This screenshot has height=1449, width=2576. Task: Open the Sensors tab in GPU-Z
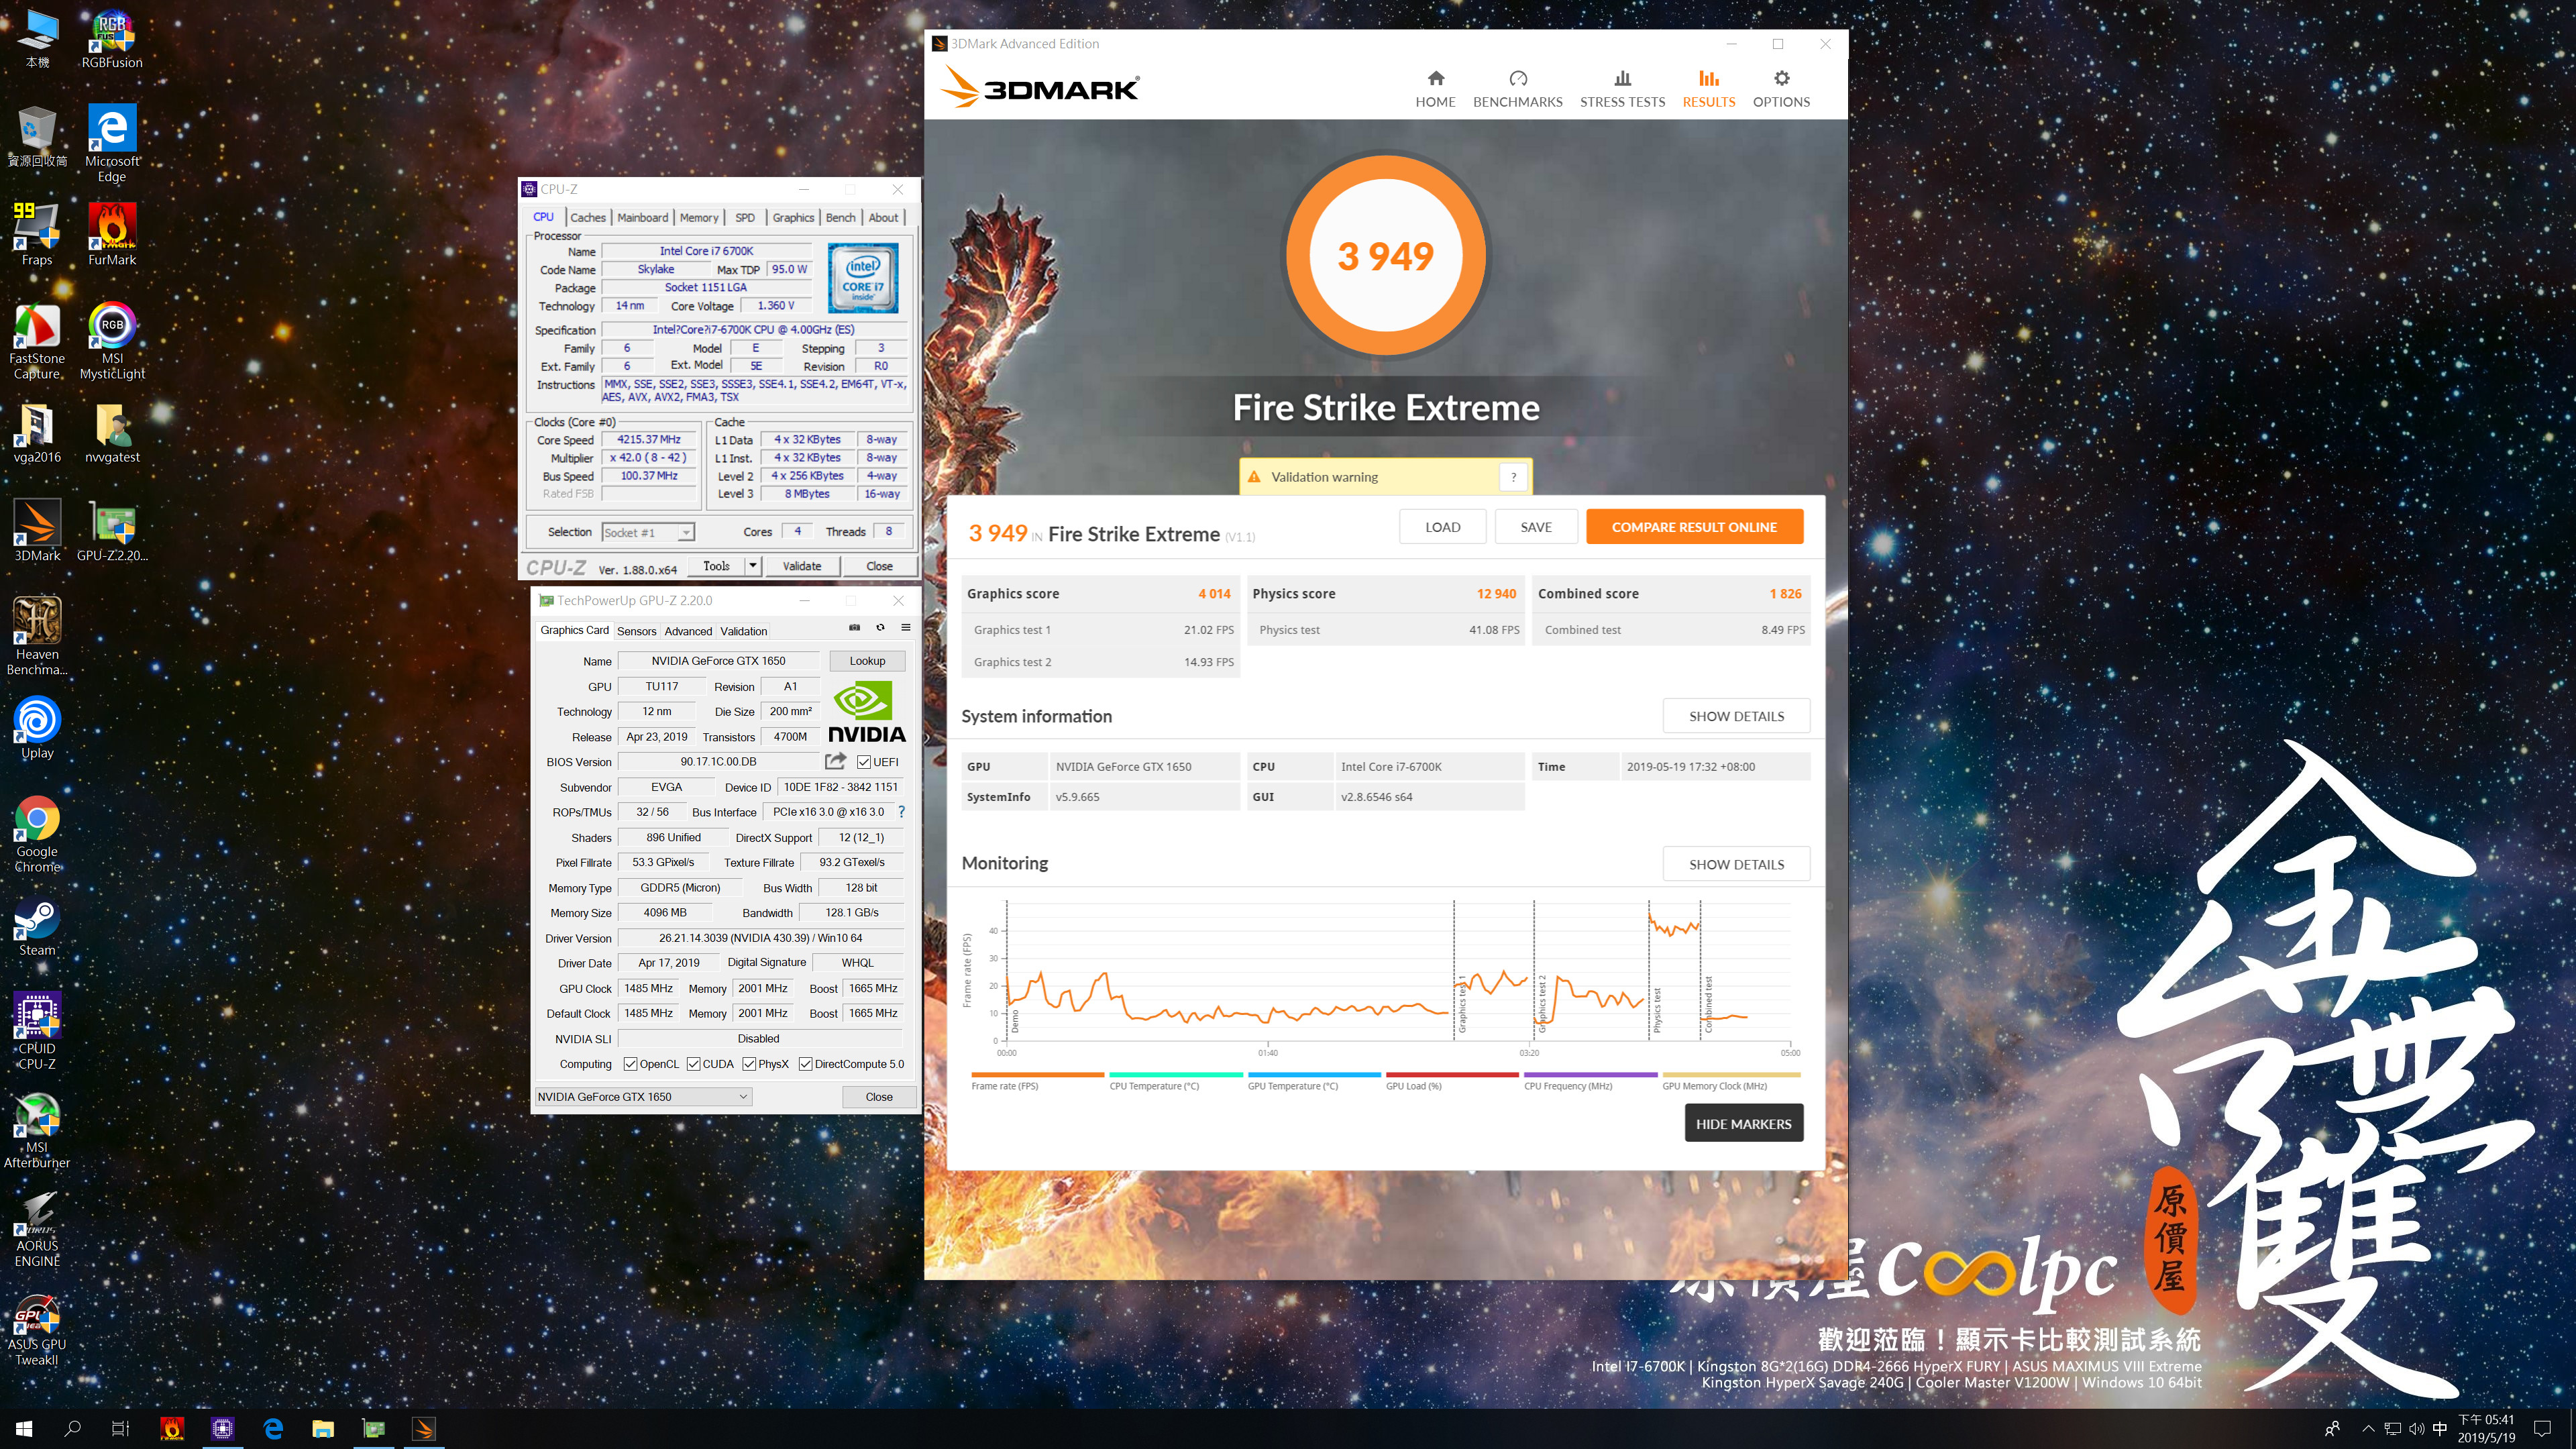tap(636, 631)
